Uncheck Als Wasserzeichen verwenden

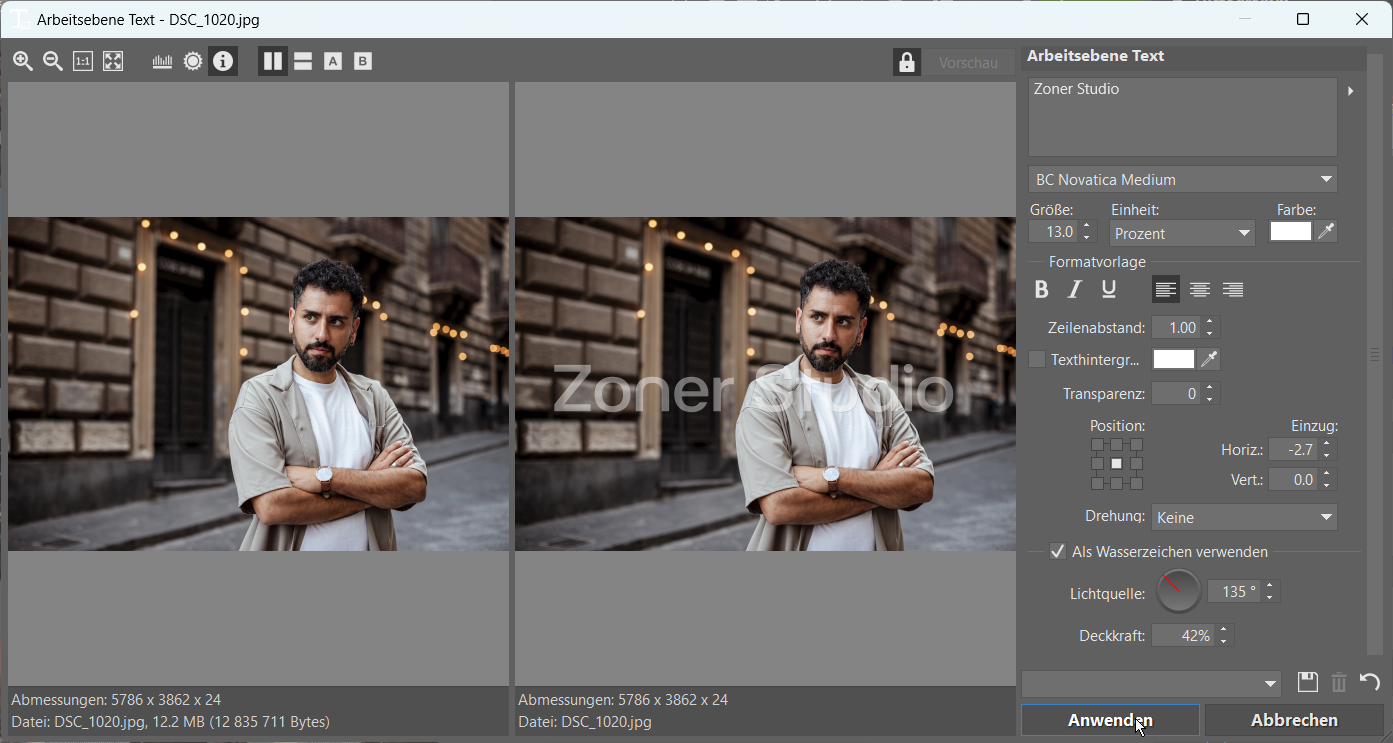pos(1057,552)
